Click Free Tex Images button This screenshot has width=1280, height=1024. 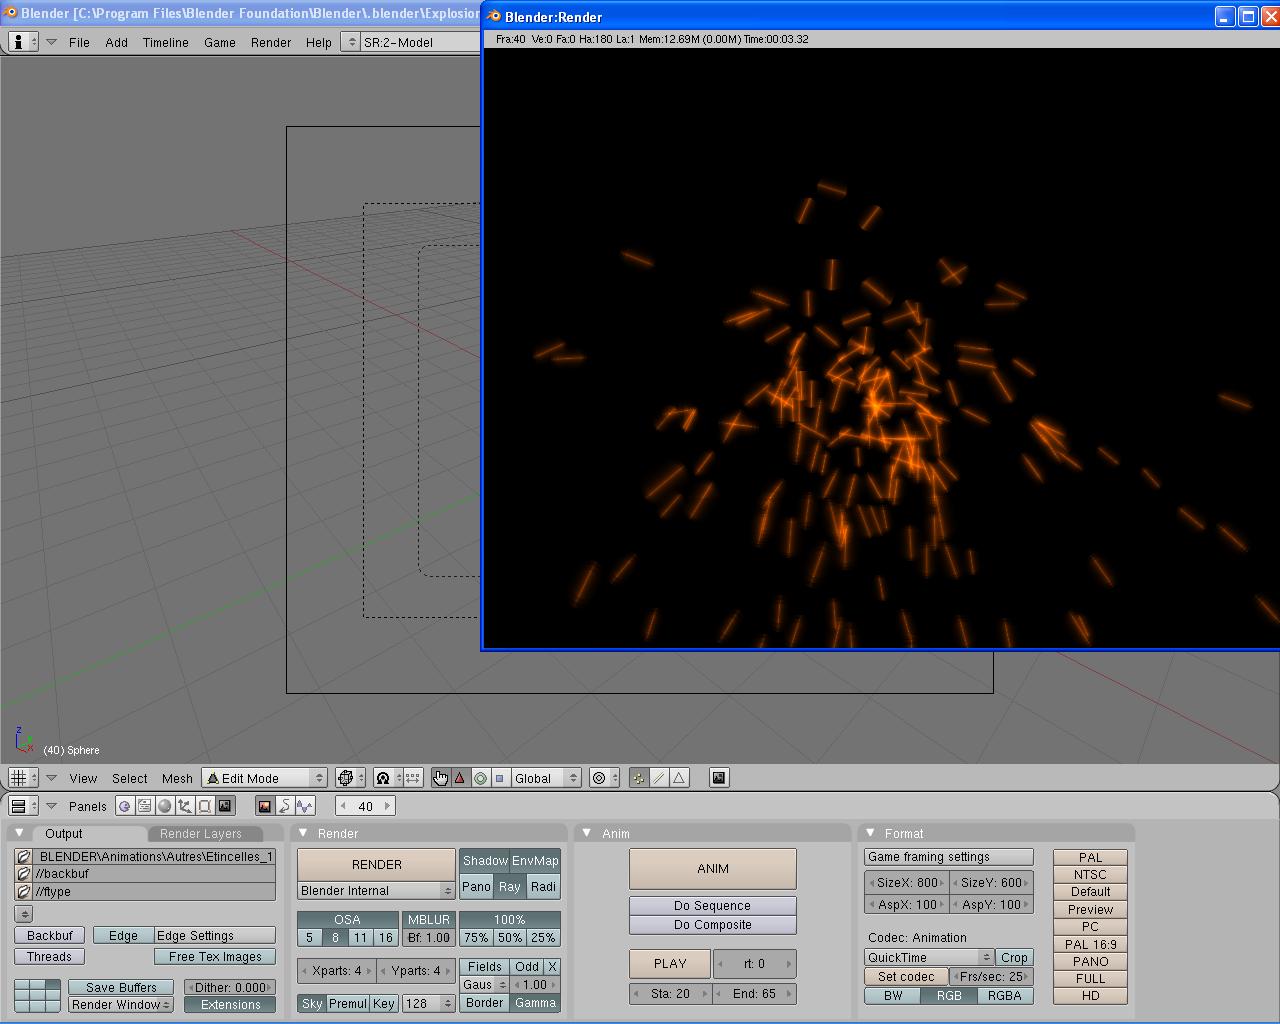coord(215,957)
